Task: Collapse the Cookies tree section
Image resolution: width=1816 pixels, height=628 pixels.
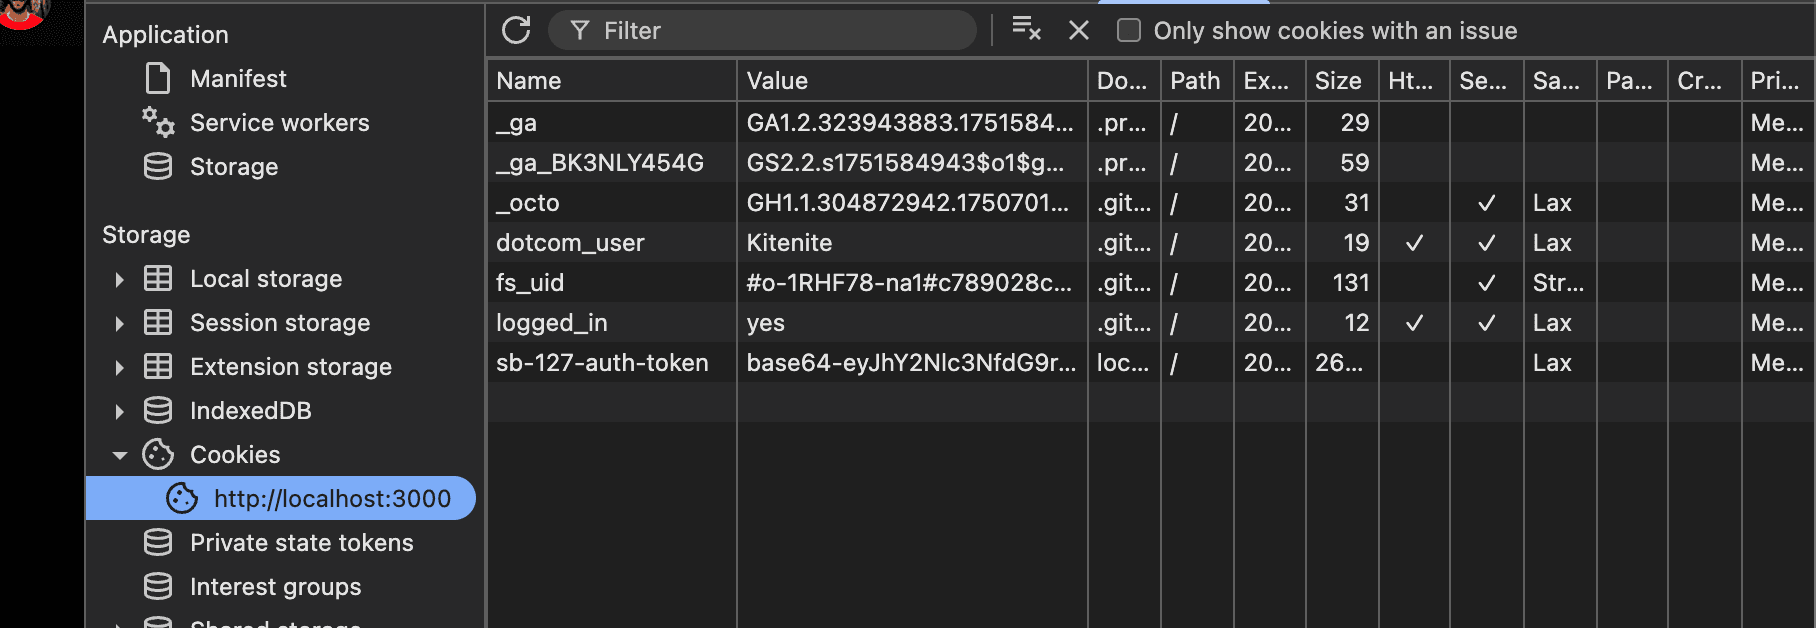Action: click(119, 455)
